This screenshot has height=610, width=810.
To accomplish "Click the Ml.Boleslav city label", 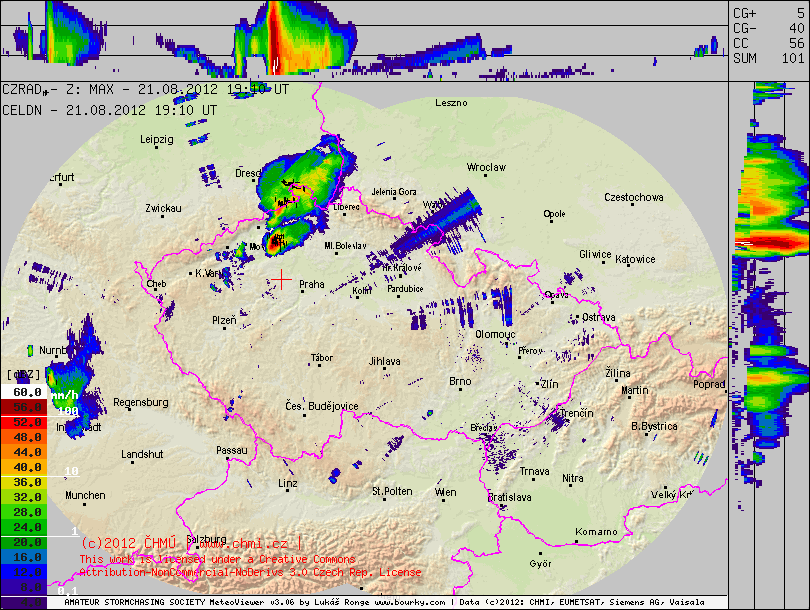I will tap(346, 246).
